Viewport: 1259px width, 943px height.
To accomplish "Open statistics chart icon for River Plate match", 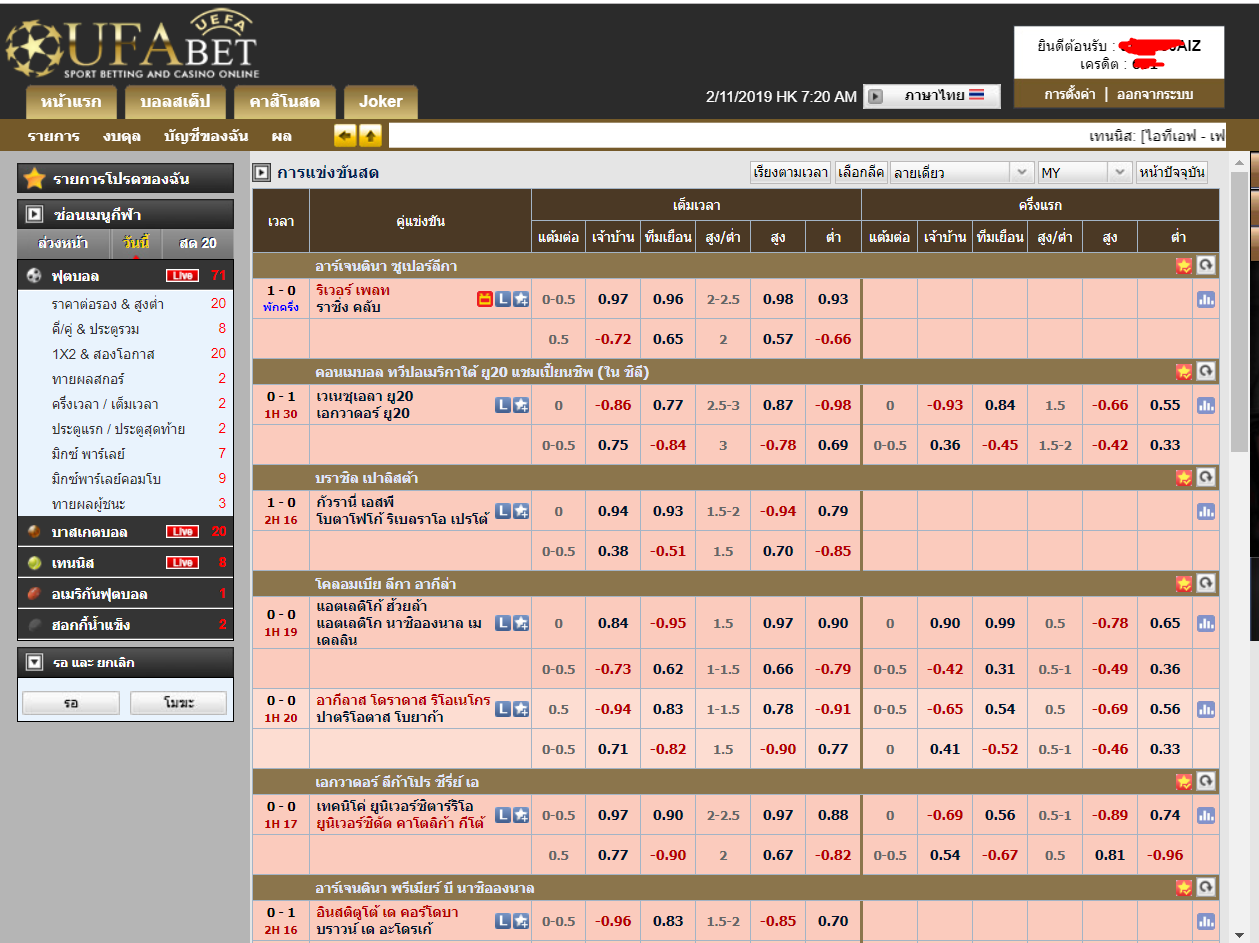I will (1206, 299).
